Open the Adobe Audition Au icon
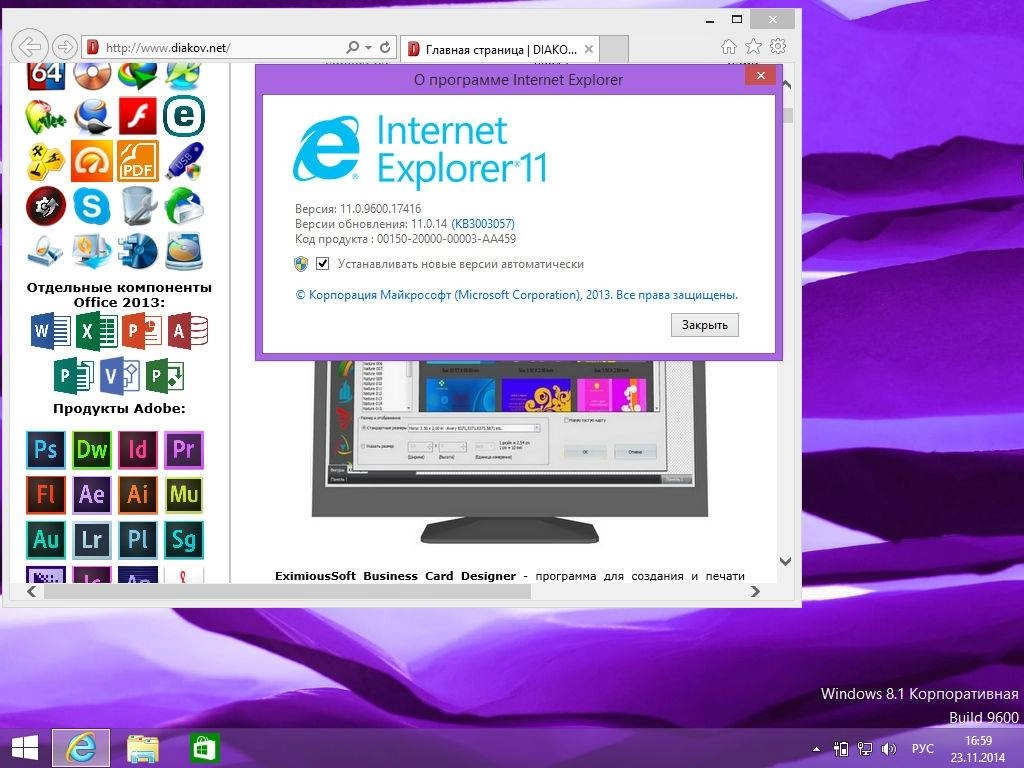This screenshot has height=768, width=1024. point(46,539)
